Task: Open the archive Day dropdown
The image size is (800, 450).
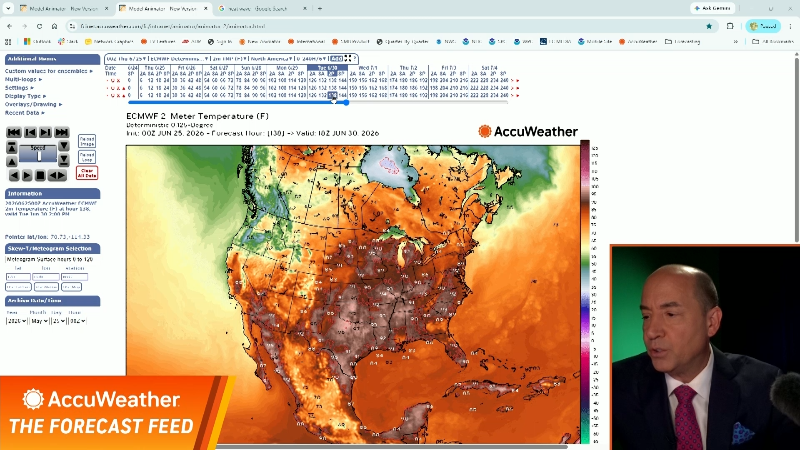Action: pos(59,321)
